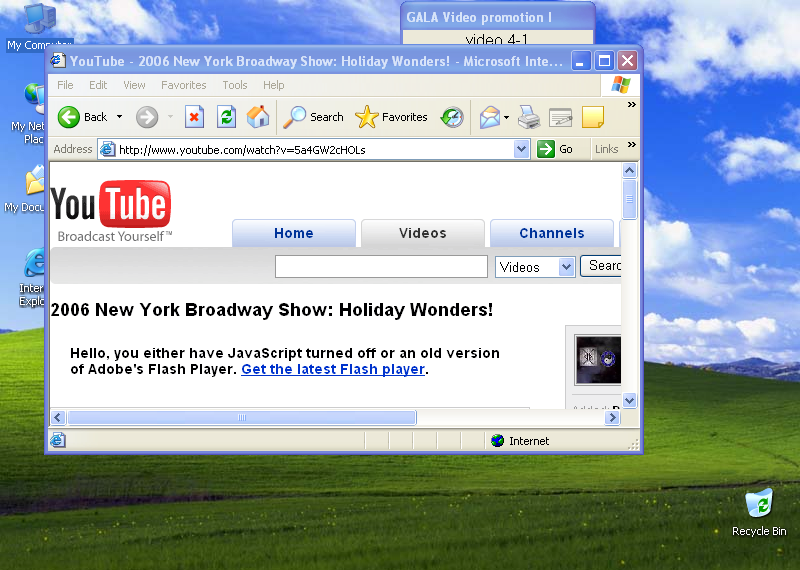Viewport: 800px width, 570px height.
Task: Click the address bar URL field
Action: coord(315,150)
